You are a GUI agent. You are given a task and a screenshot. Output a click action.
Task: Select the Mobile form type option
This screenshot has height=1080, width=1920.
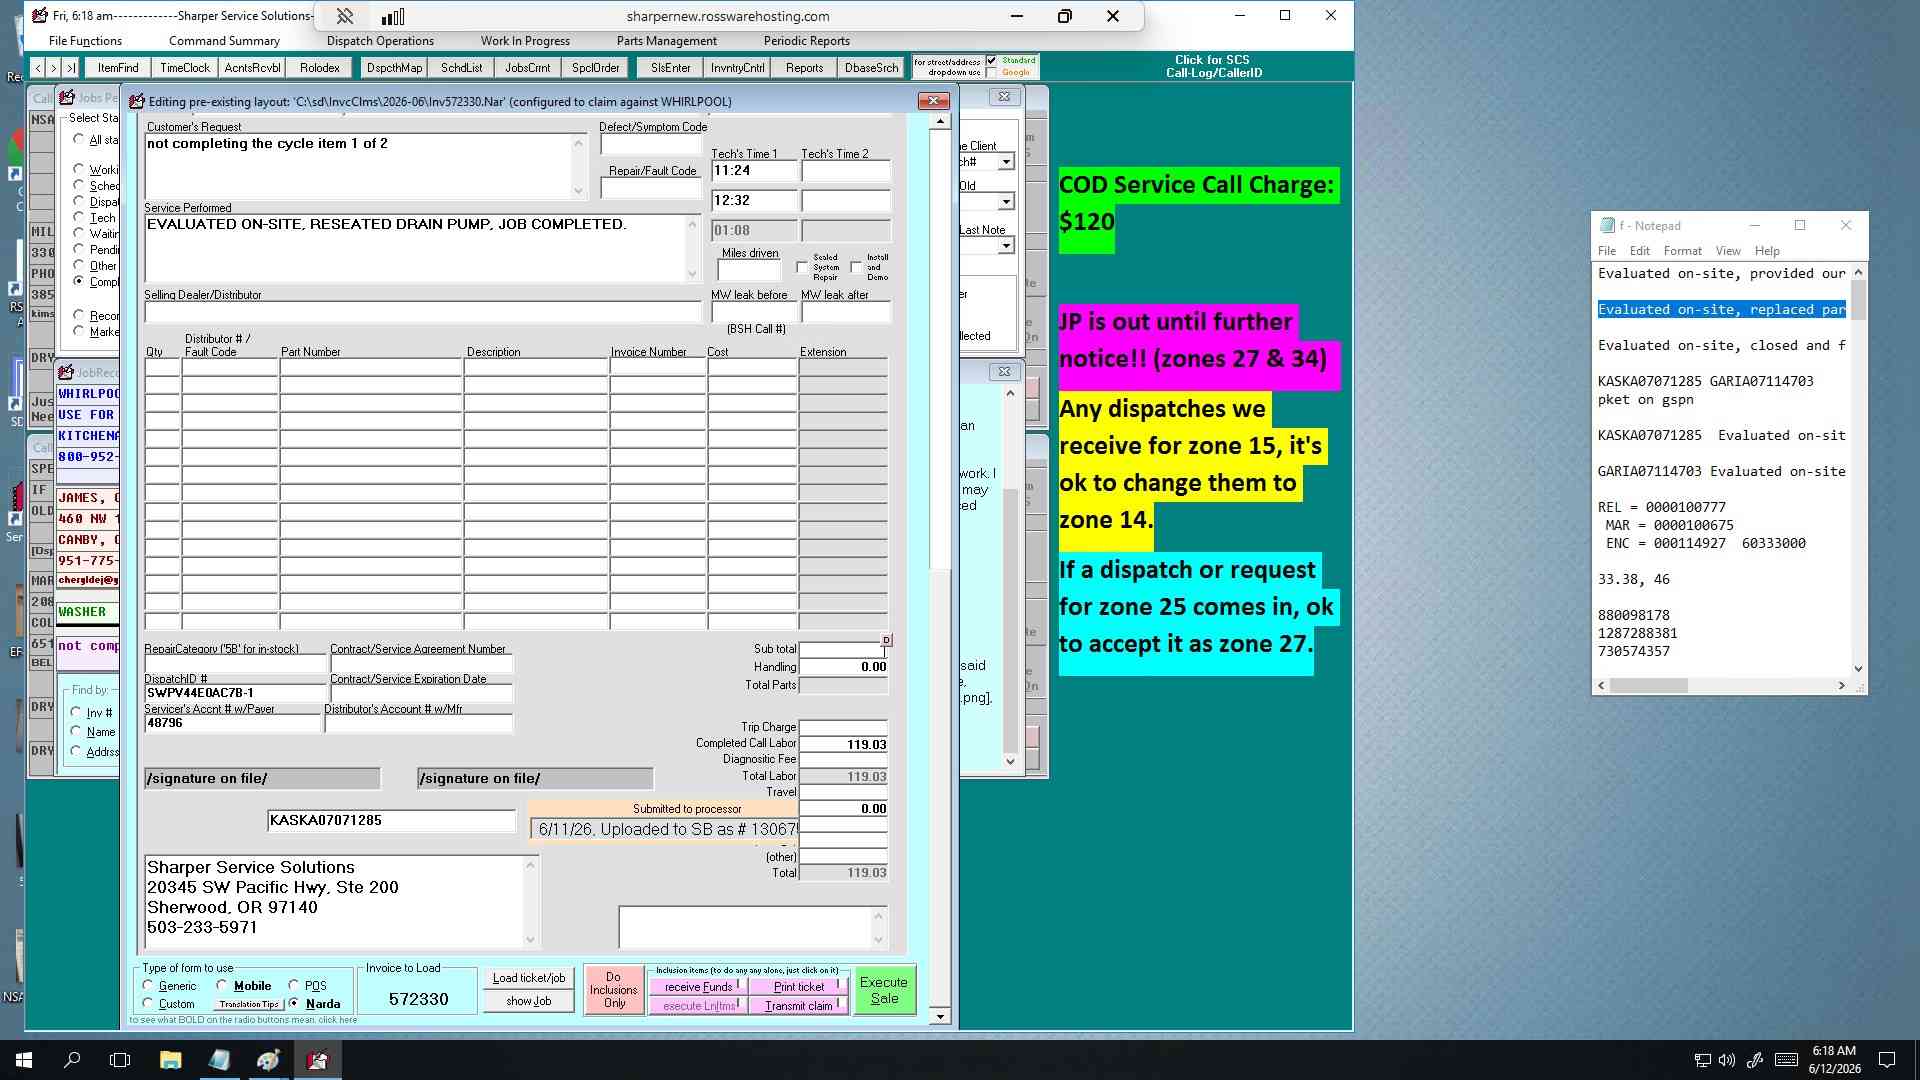pyautogui.click(x=222, y=985)
